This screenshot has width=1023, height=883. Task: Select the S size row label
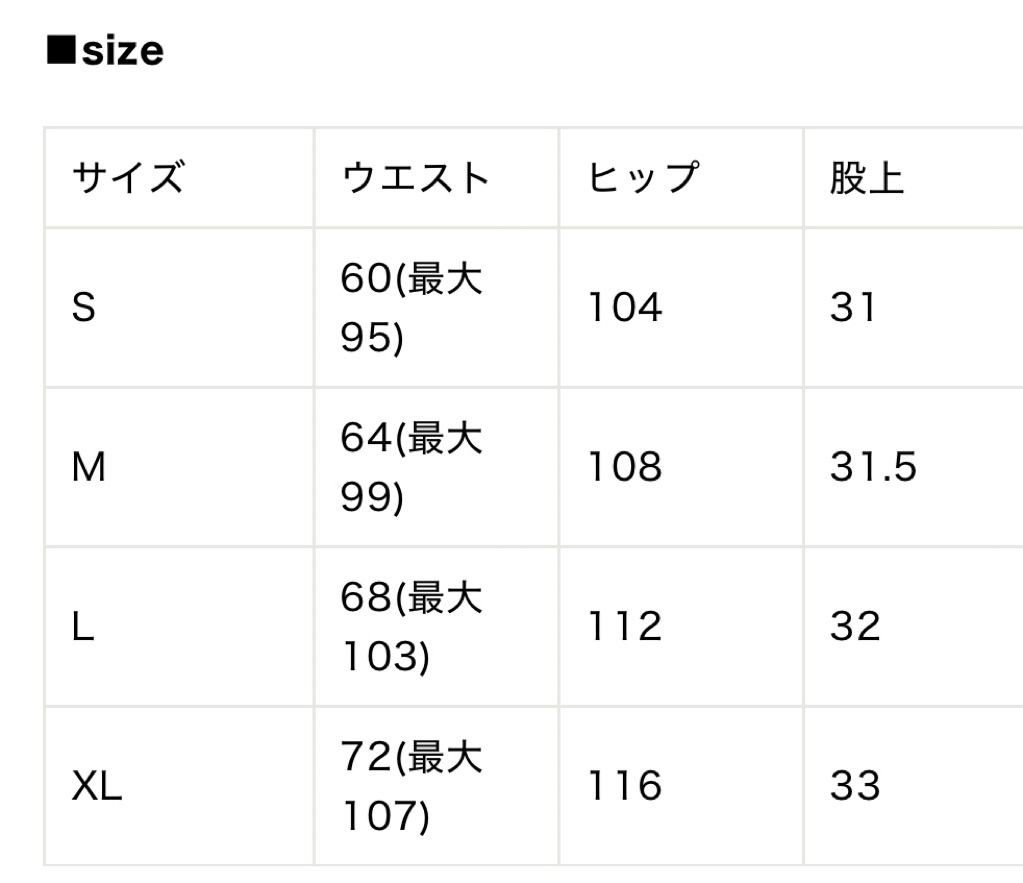[84, 307]
